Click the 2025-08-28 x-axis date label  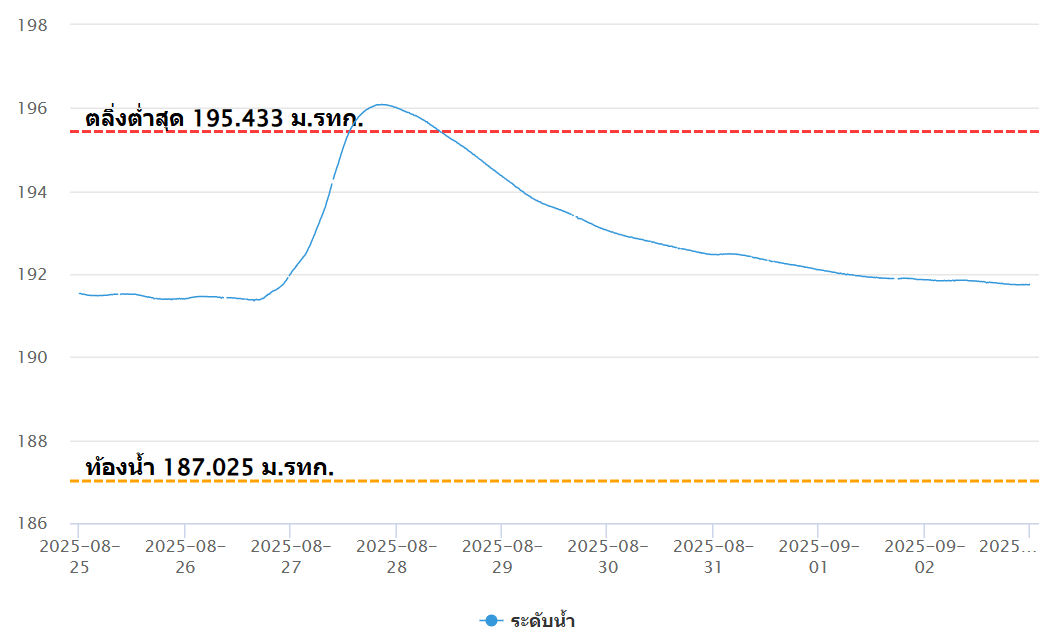coord(396,556)
